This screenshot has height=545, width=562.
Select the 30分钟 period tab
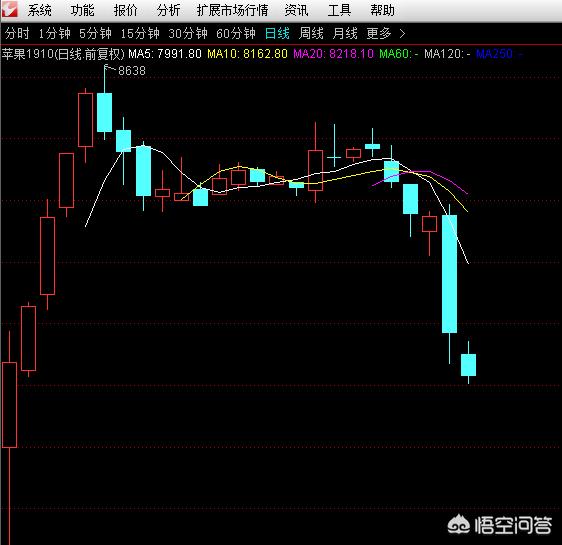(x=188, y=34)
